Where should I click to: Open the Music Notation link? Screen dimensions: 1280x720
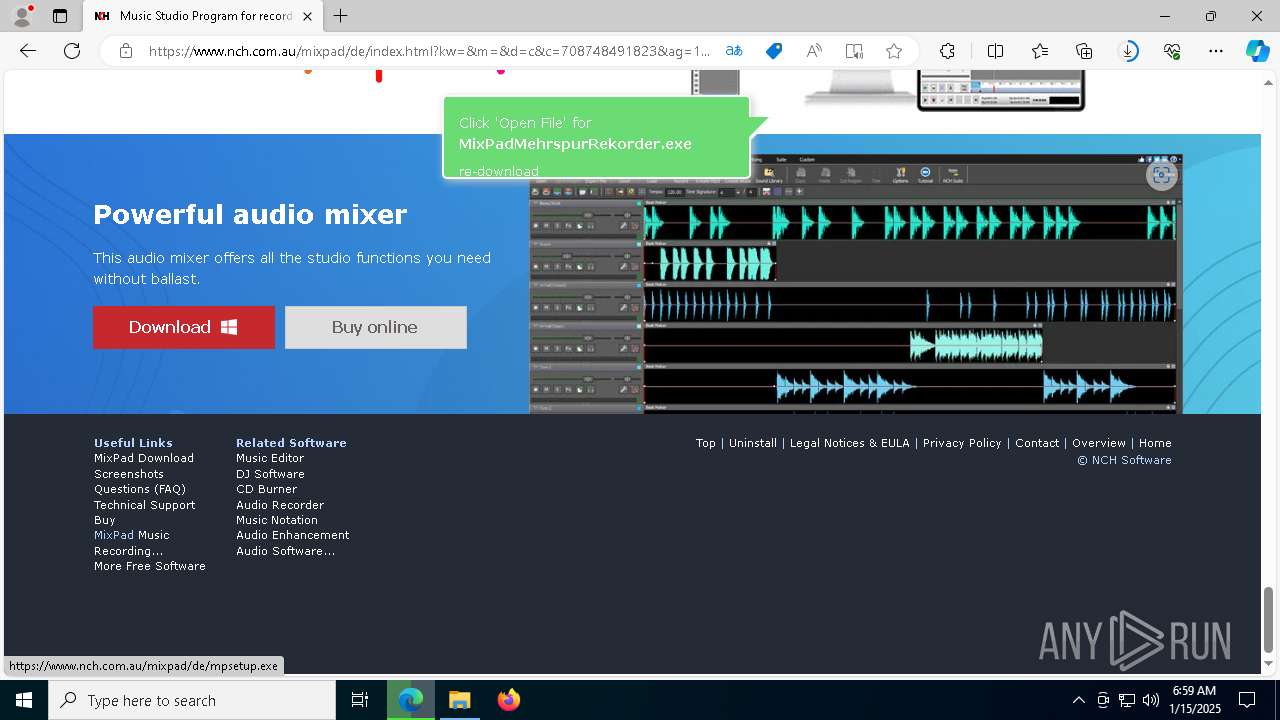point(277,520)
